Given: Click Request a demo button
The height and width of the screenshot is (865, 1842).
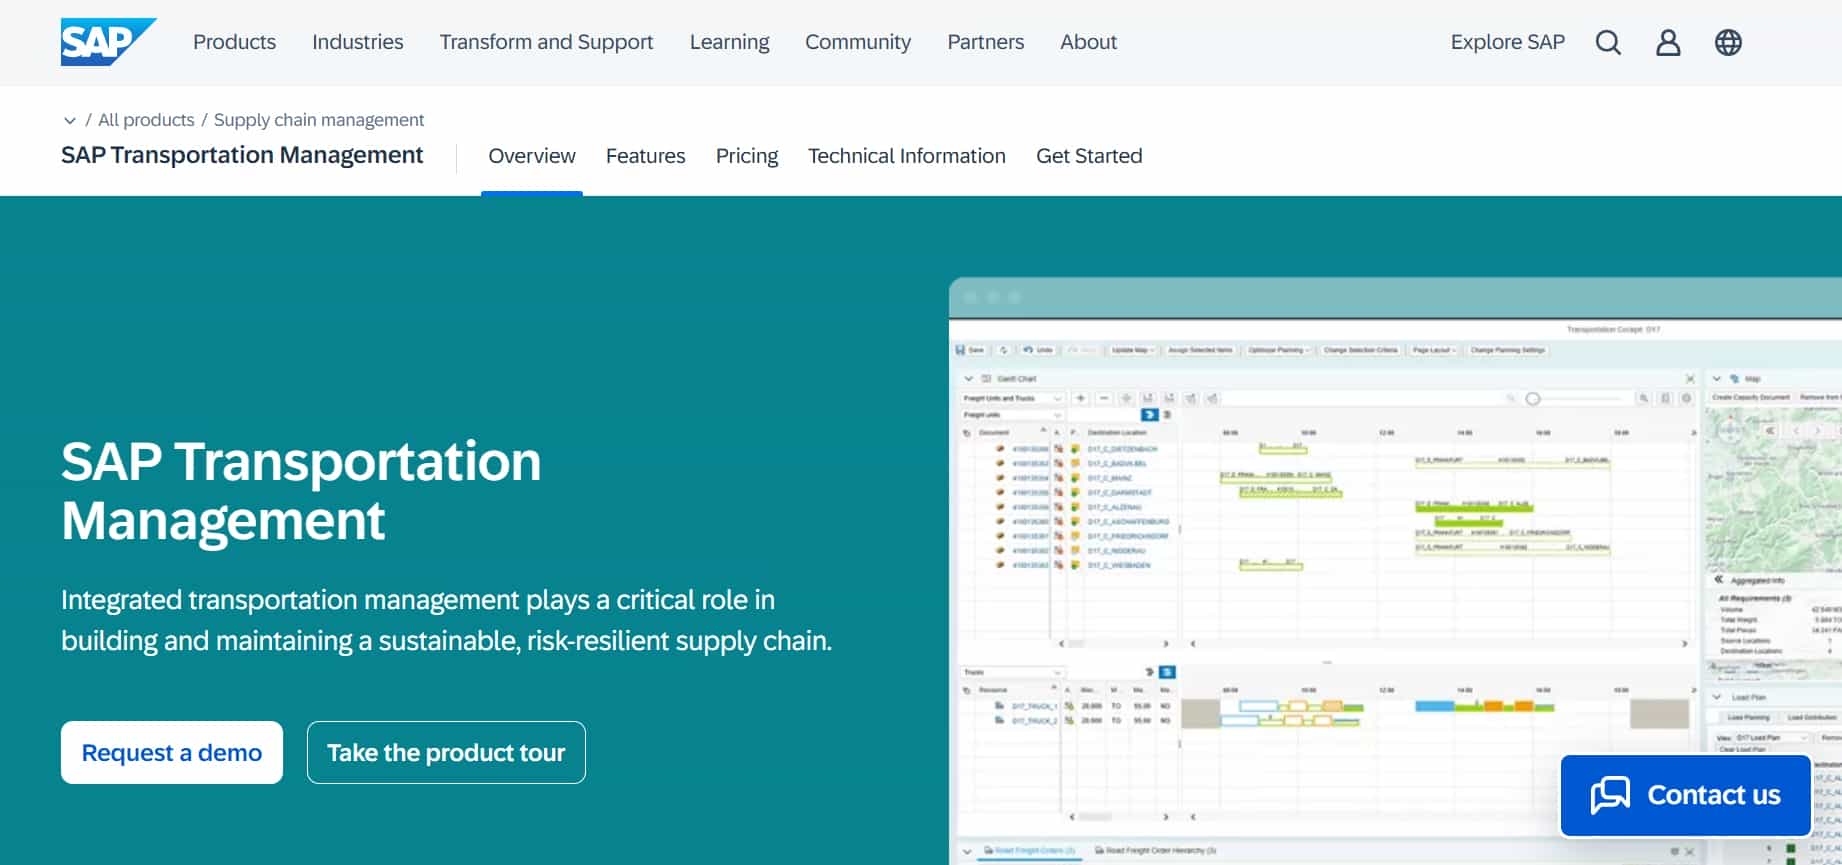Looking at the screenshot, I should (x=172, y=752).
